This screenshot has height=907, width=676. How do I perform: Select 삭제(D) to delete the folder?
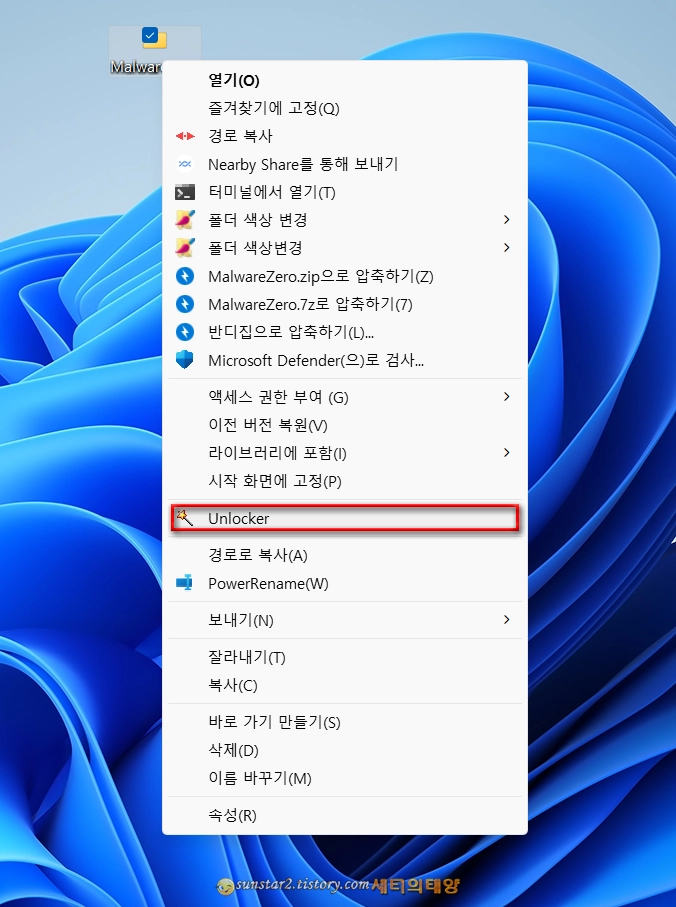(x=345, y=750)
